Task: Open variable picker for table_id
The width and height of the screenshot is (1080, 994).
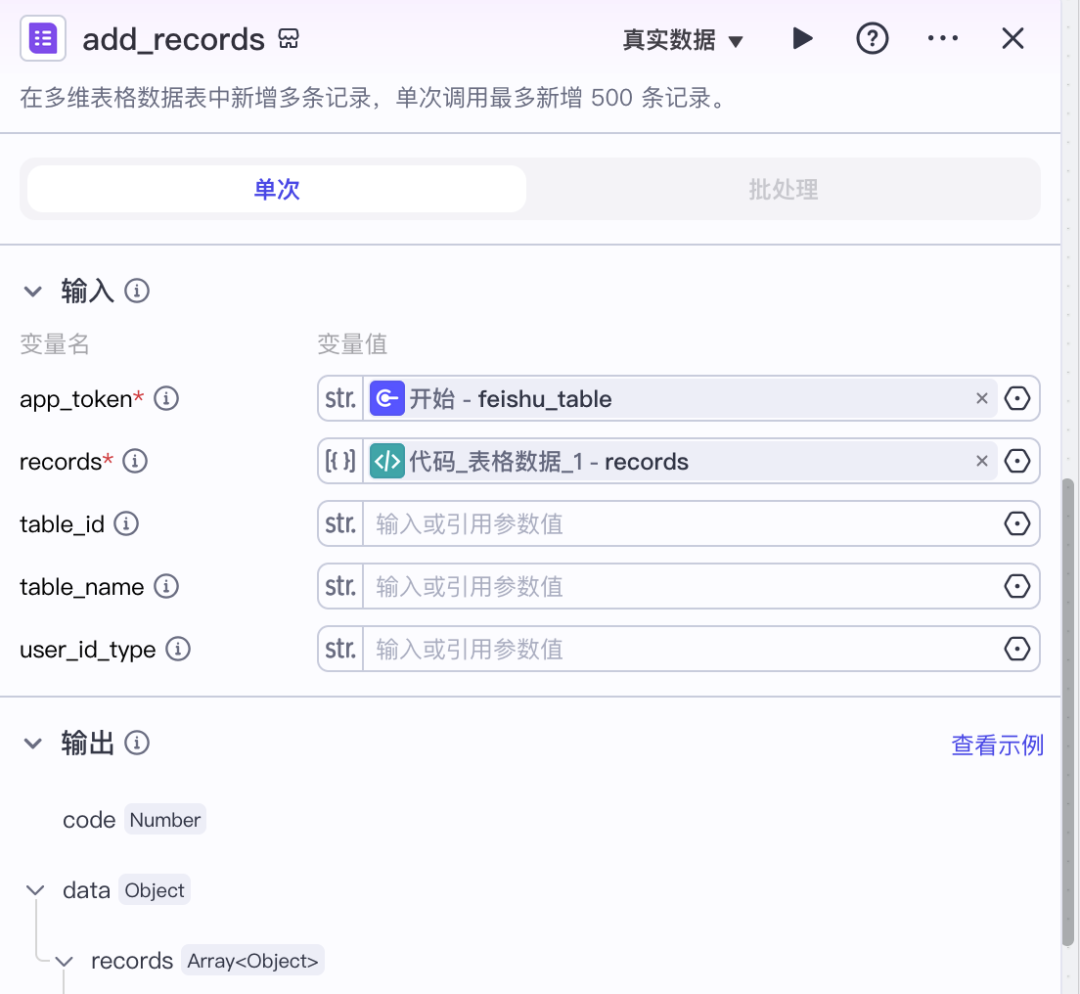Action: (1017, 524)
